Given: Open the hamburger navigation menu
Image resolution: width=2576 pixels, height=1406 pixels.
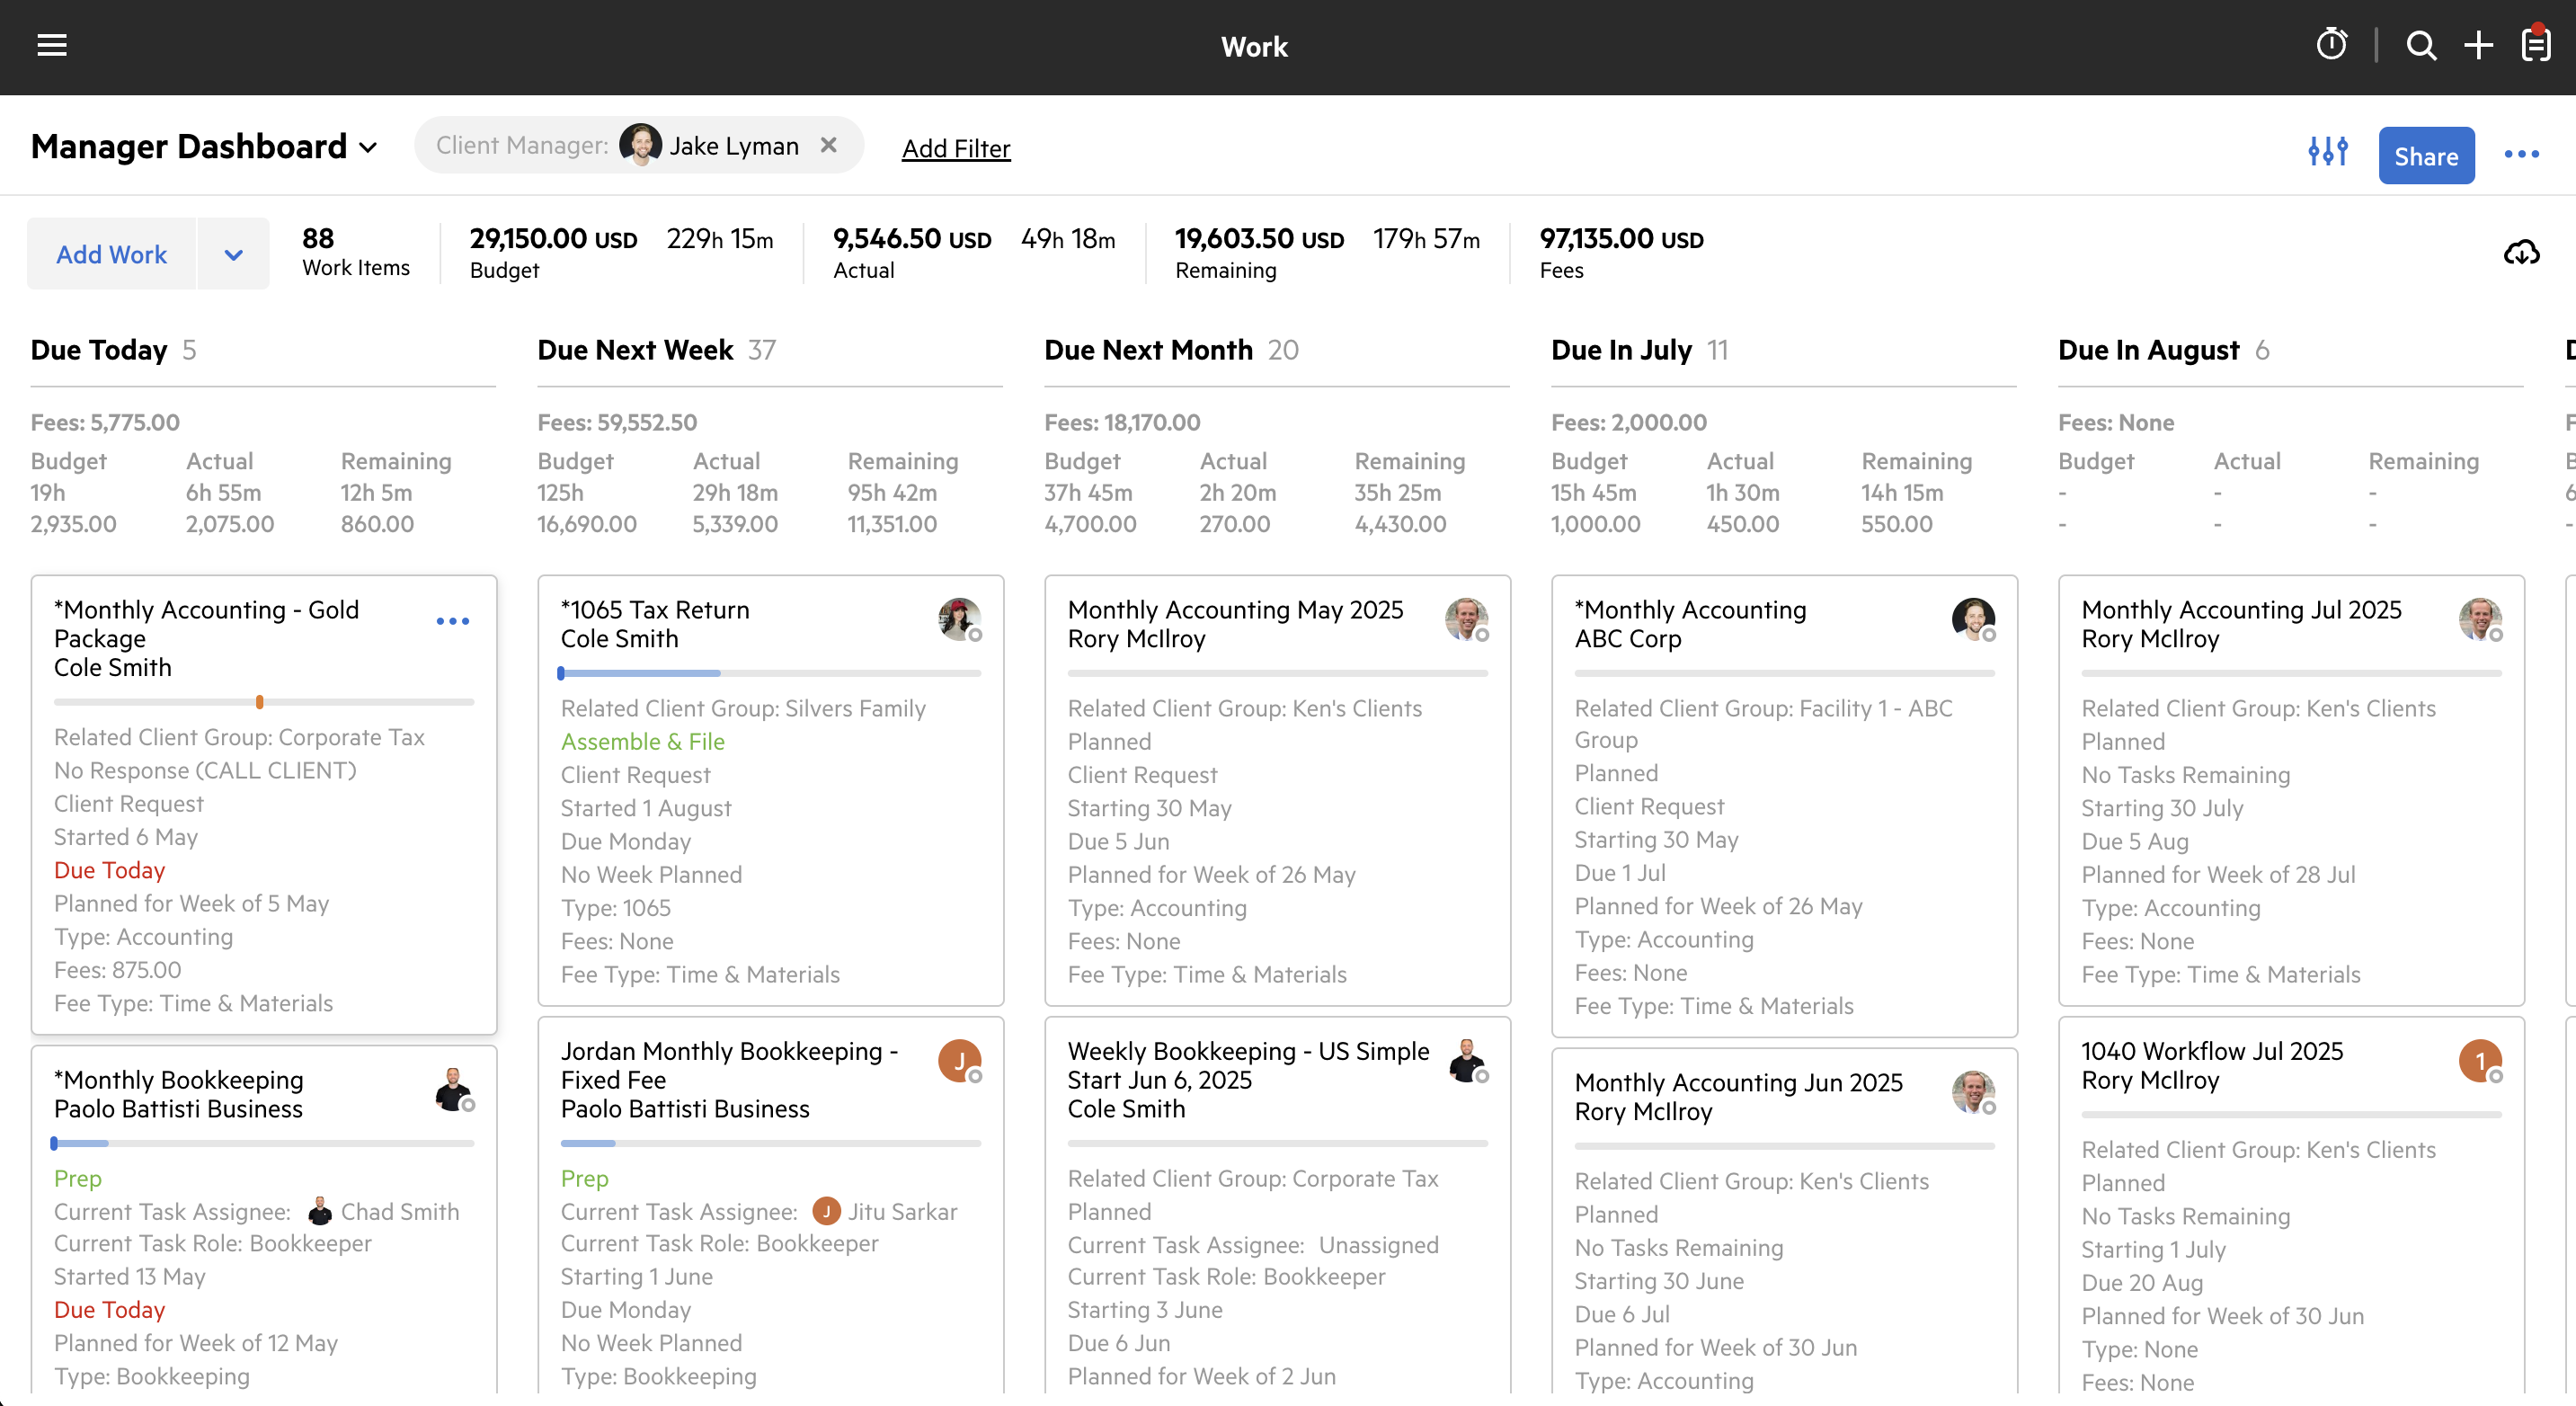Looking at the screenshot, I should [x=52, y=46].
